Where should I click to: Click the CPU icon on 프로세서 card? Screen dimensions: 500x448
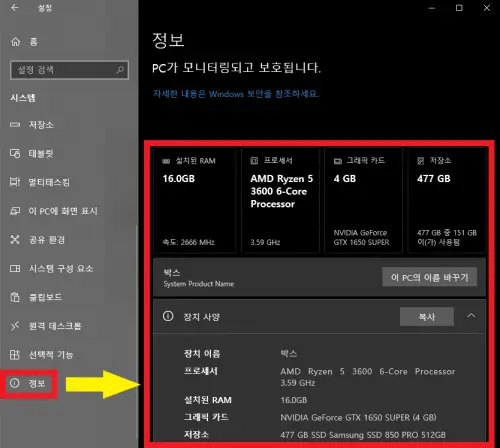tap(254, 161)
